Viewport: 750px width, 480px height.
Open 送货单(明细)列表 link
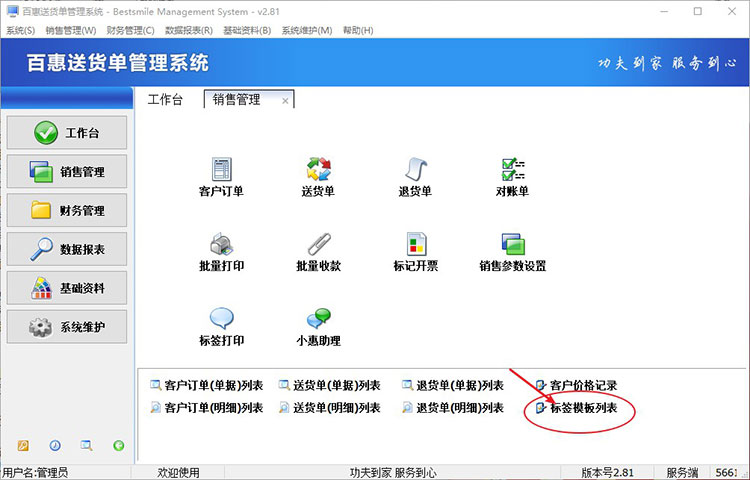330,408
